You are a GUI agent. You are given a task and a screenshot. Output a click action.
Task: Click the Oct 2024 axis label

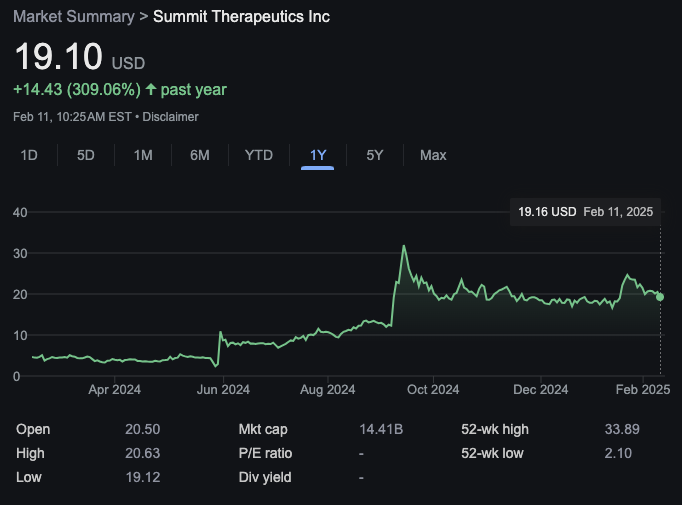click(433, 390)
